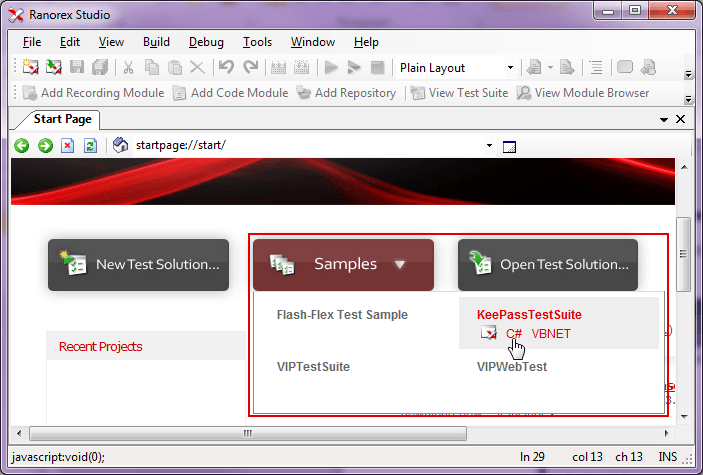Expand the top toolbar overflow arrow
Viewport: 703px width, 475px height.
point(688,74)
